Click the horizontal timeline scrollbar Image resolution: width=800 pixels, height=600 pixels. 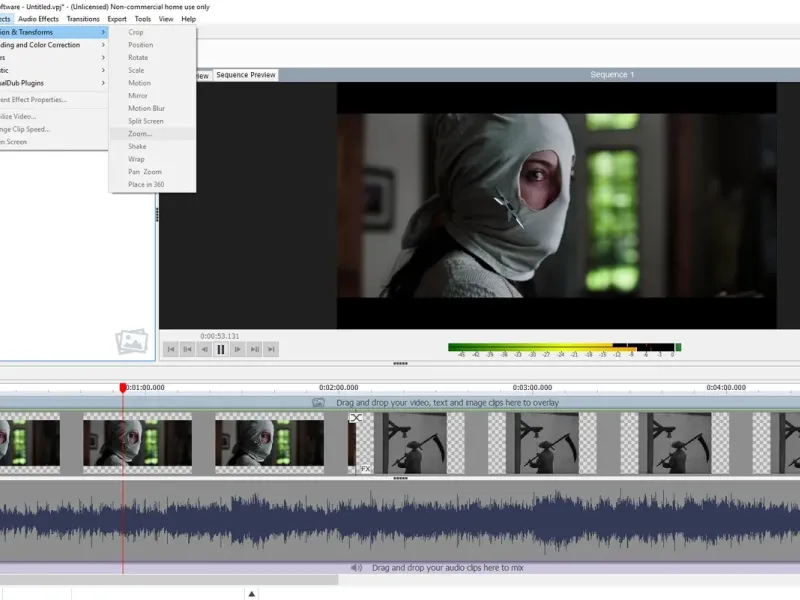[168, 580]
